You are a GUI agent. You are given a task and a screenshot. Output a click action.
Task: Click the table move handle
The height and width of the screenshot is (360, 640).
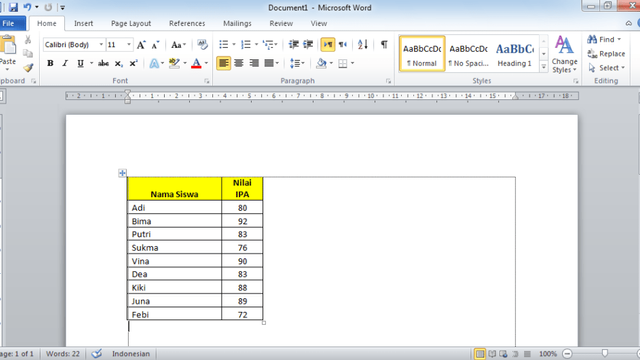pos(122,173)
